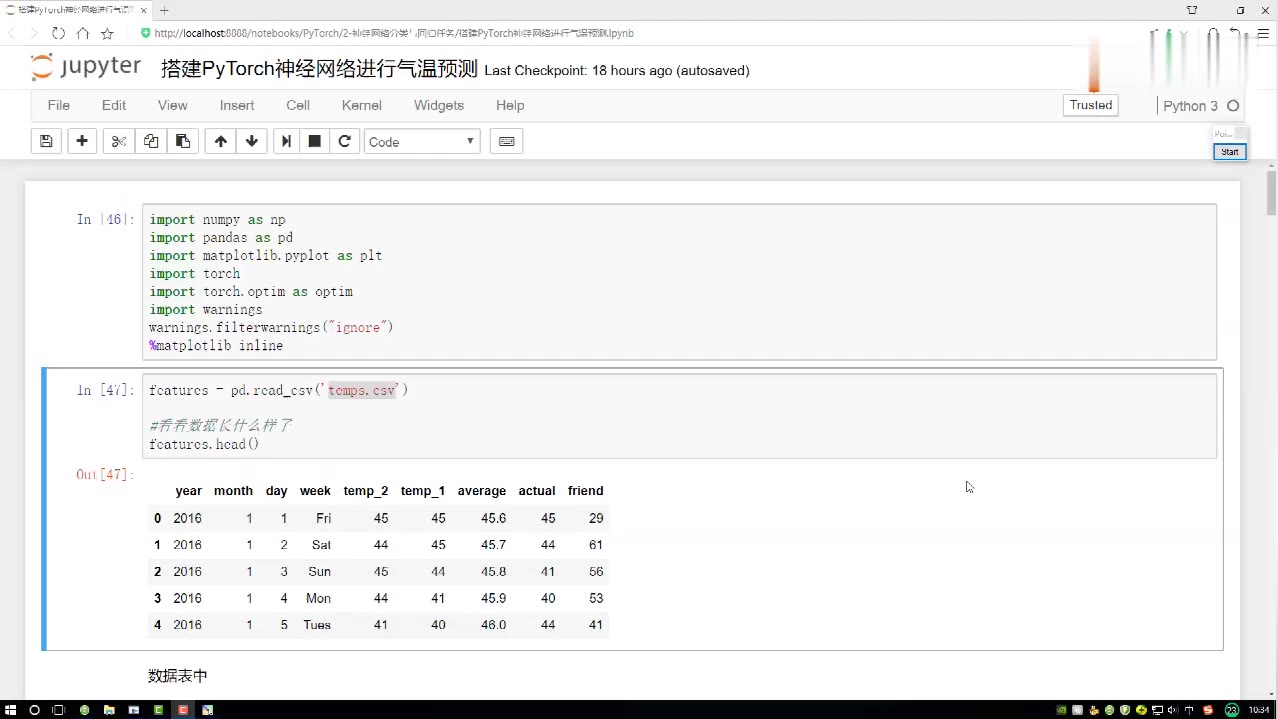Viewport: 1278px width, 719px height.
Task: Run the current cell with the run icon
Action: pos(286,141)
